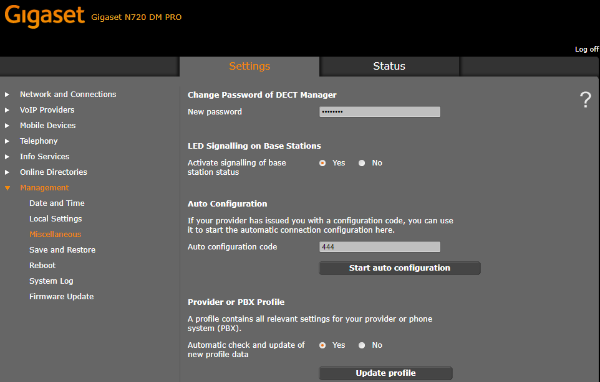Open Online Directories menu
This screenshot has height=382, width=600.
54,172
